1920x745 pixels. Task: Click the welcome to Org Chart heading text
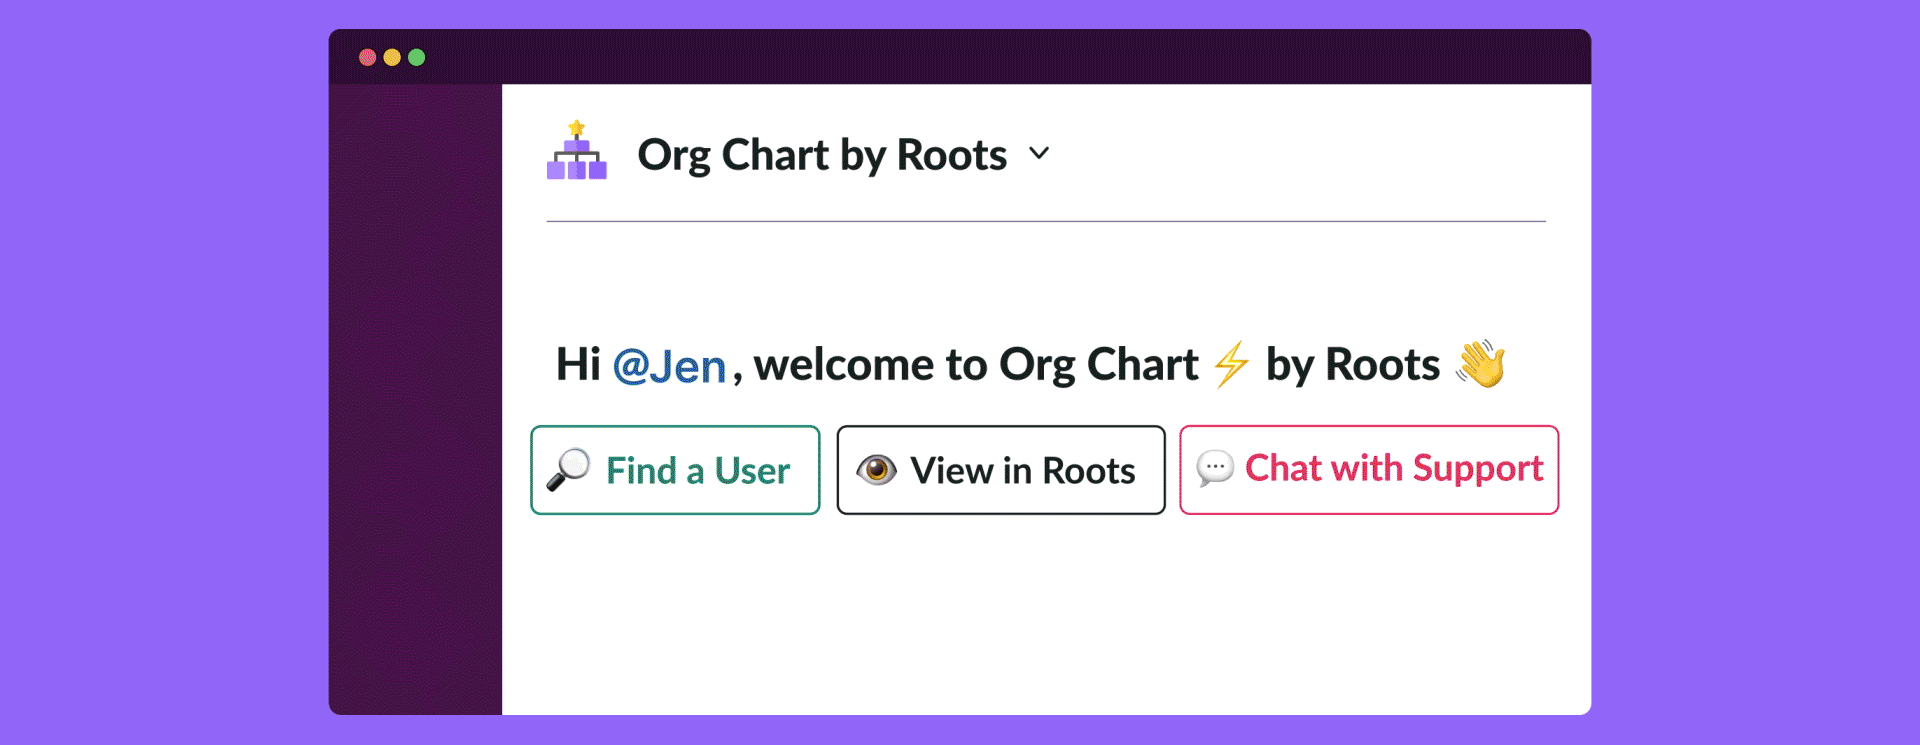976,365
